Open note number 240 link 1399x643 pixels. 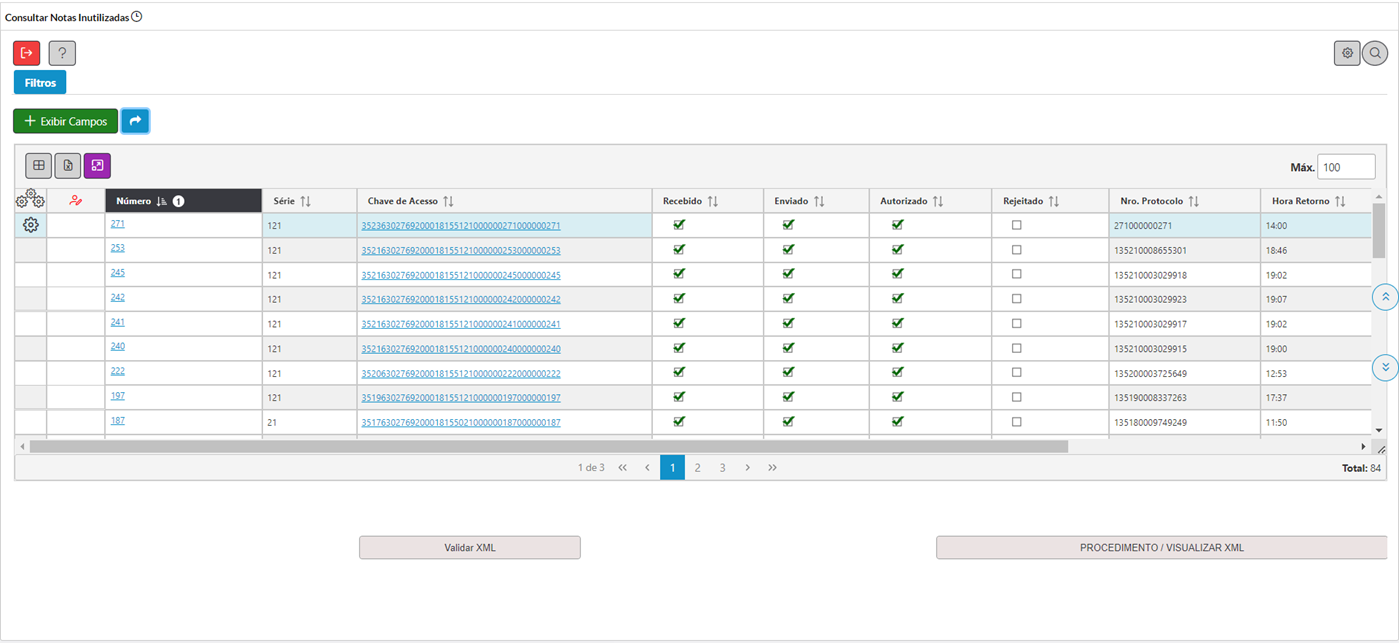coord(118,347)
